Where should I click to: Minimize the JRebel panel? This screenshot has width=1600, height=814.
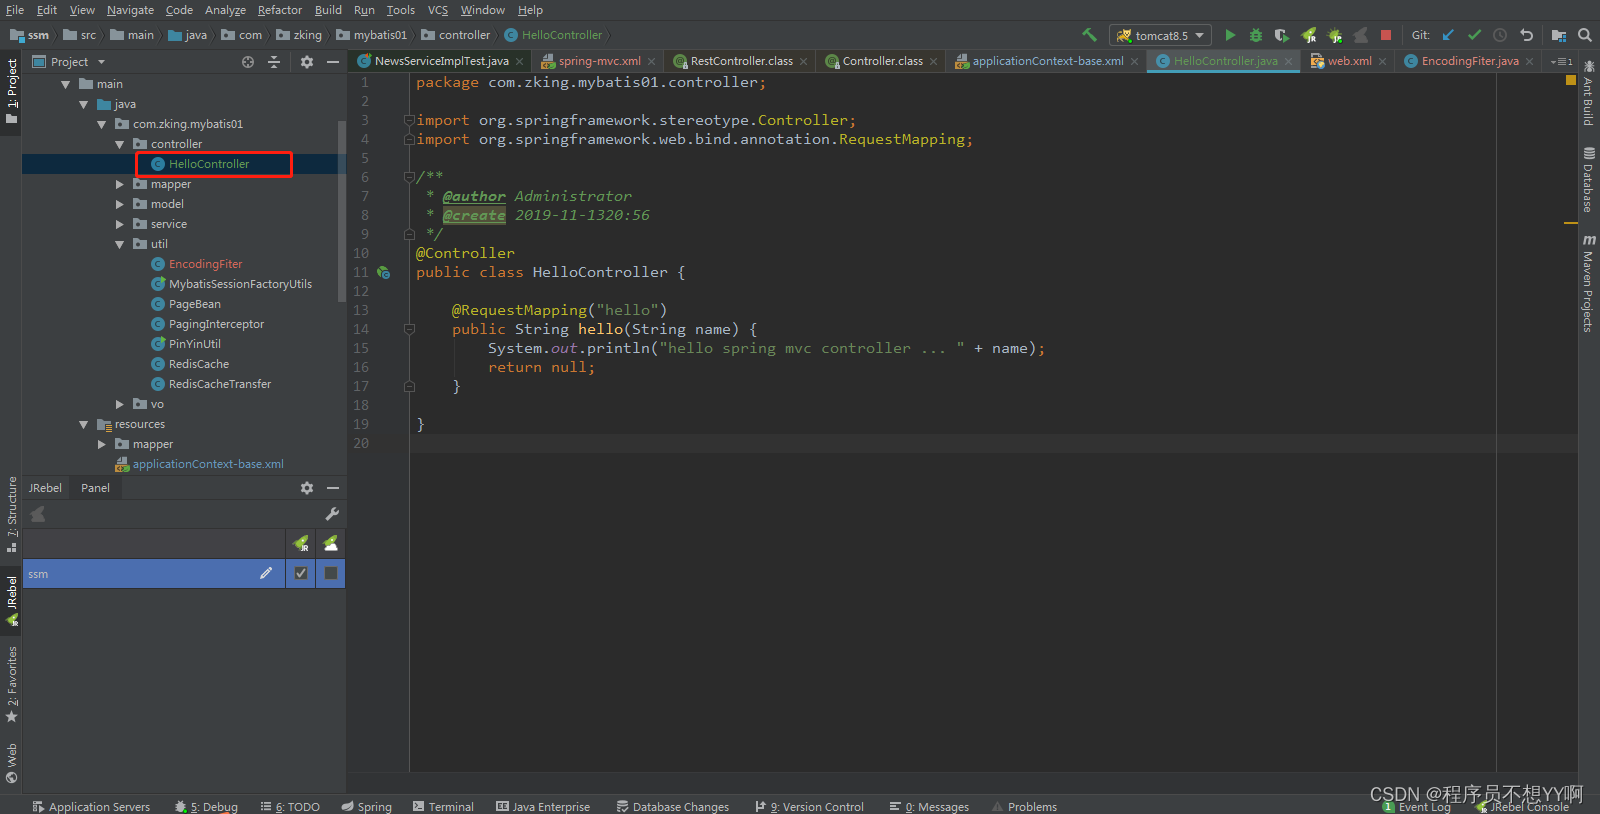pos(333,488)
